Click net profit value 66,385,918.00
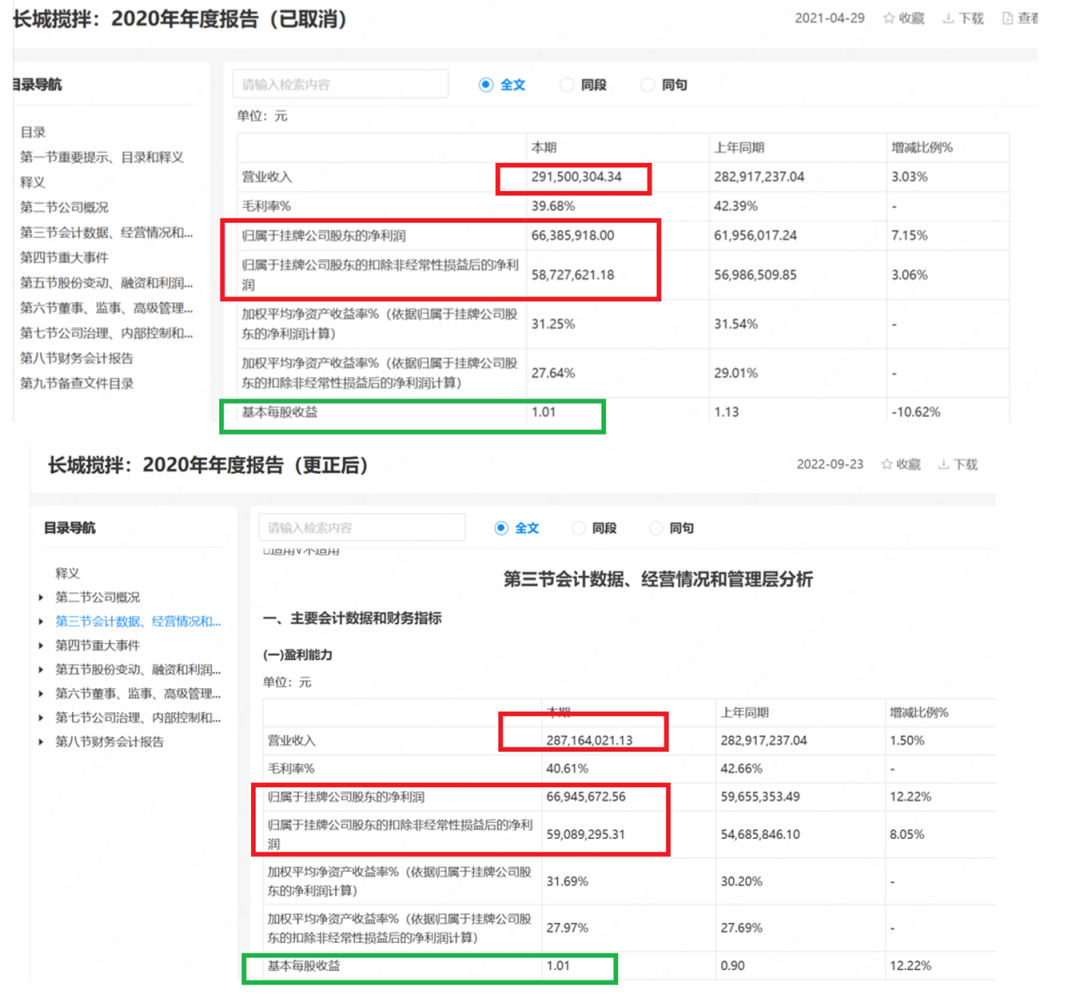This screenshot has width=1080, height=998. tap(572, 236)
